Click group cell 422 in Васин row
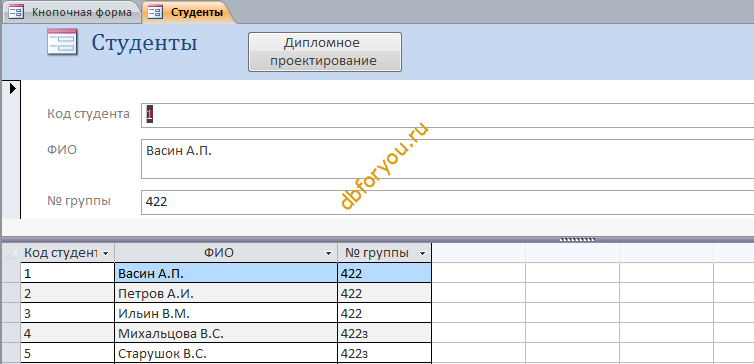Viewport: 754px width, 364px height. coord(384,273)
